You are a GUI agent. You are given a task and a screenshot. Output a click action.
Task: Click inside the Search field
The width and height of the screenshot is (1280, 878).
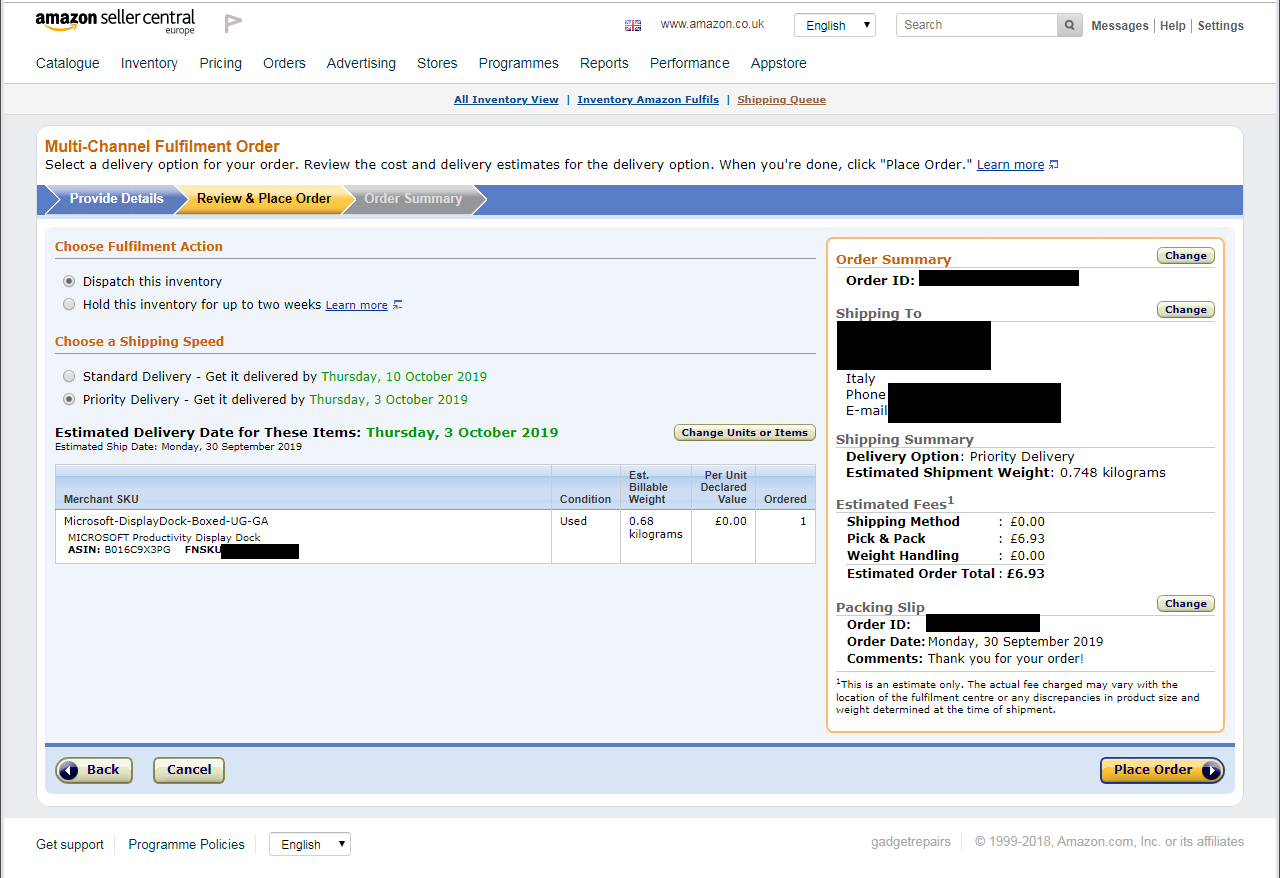pos(977,25)
